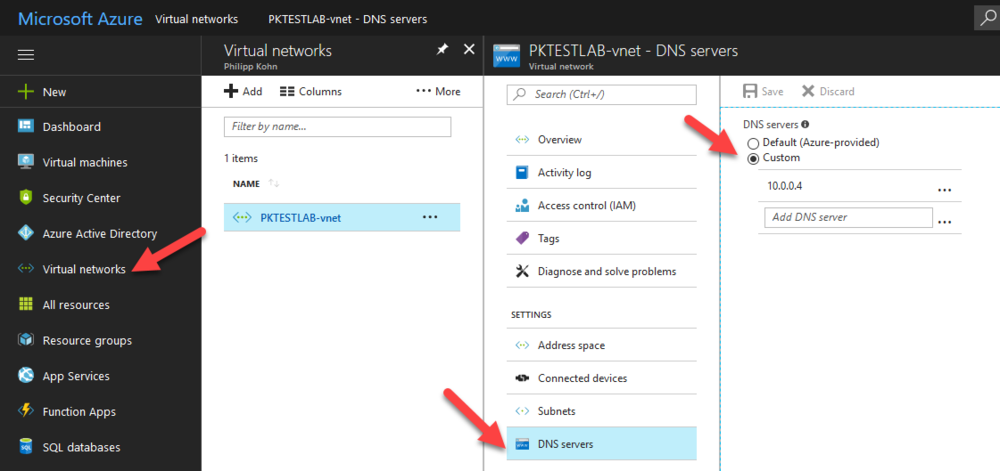This screenshot has width=1000, height=471.
Task: Click the Function Apps lightning icon
Action: point(26,412)
